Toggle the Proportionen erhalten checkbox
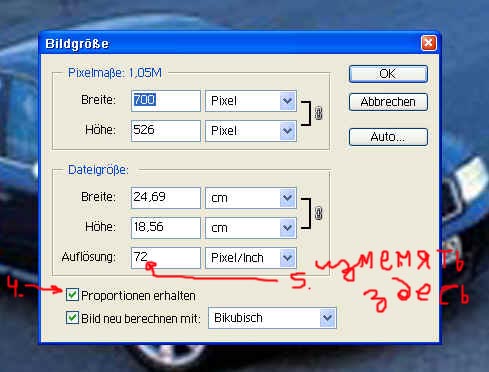The width and height of the screenshot is (489, 372). coord(72,295)
